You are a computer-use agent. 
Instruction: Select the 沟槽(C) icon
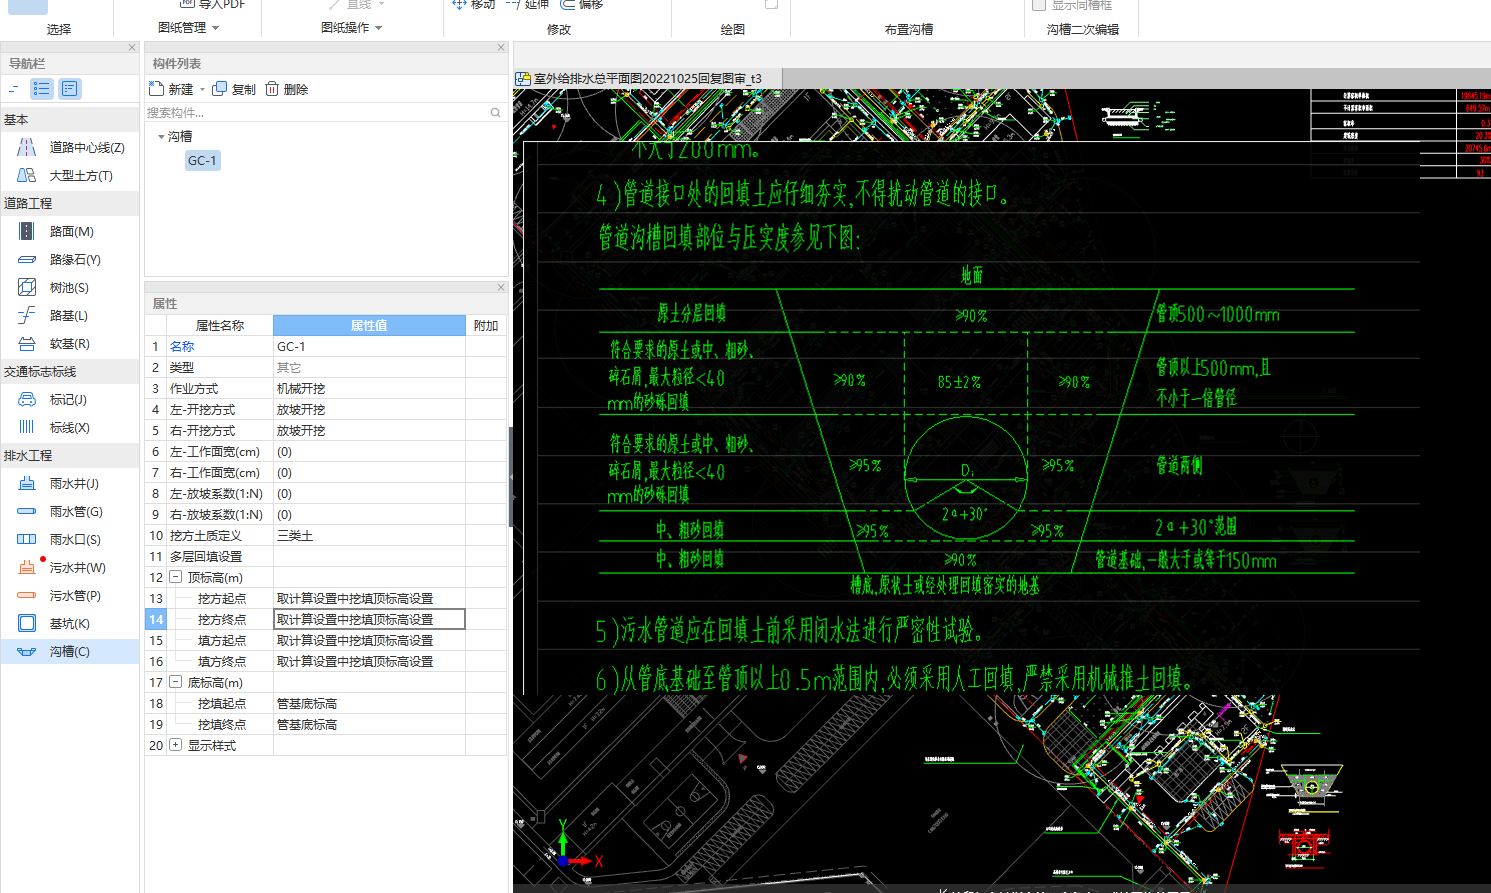click(x=27, y=651)
